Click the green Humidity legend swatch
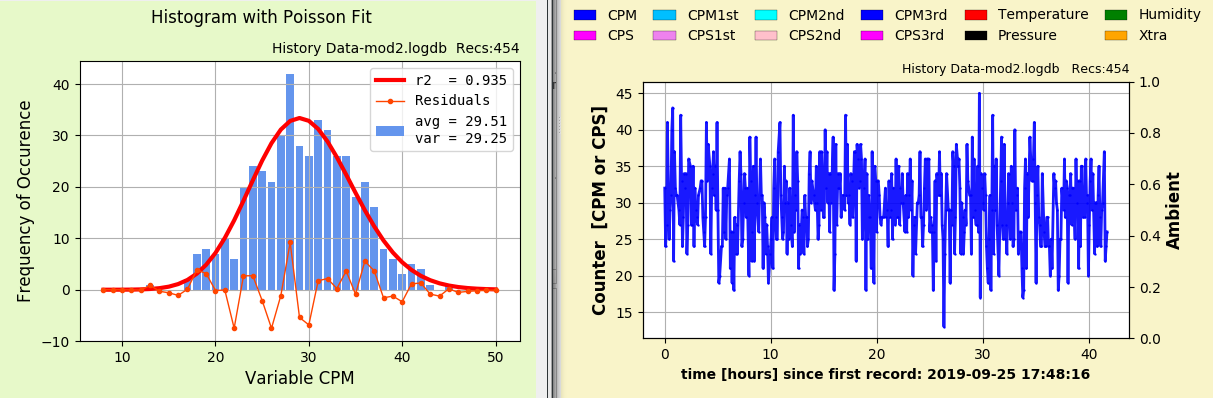 tap(1116, 15)
